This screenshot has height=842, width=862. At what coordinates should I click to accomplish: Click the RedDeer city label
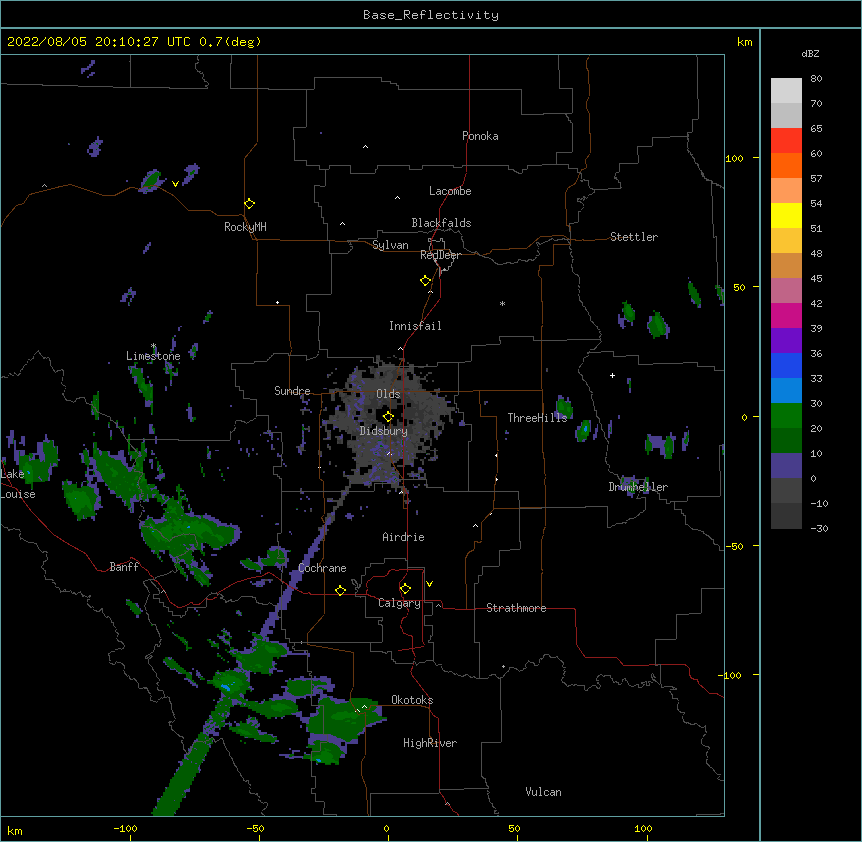pyautogui.click(x=440, y=255)
